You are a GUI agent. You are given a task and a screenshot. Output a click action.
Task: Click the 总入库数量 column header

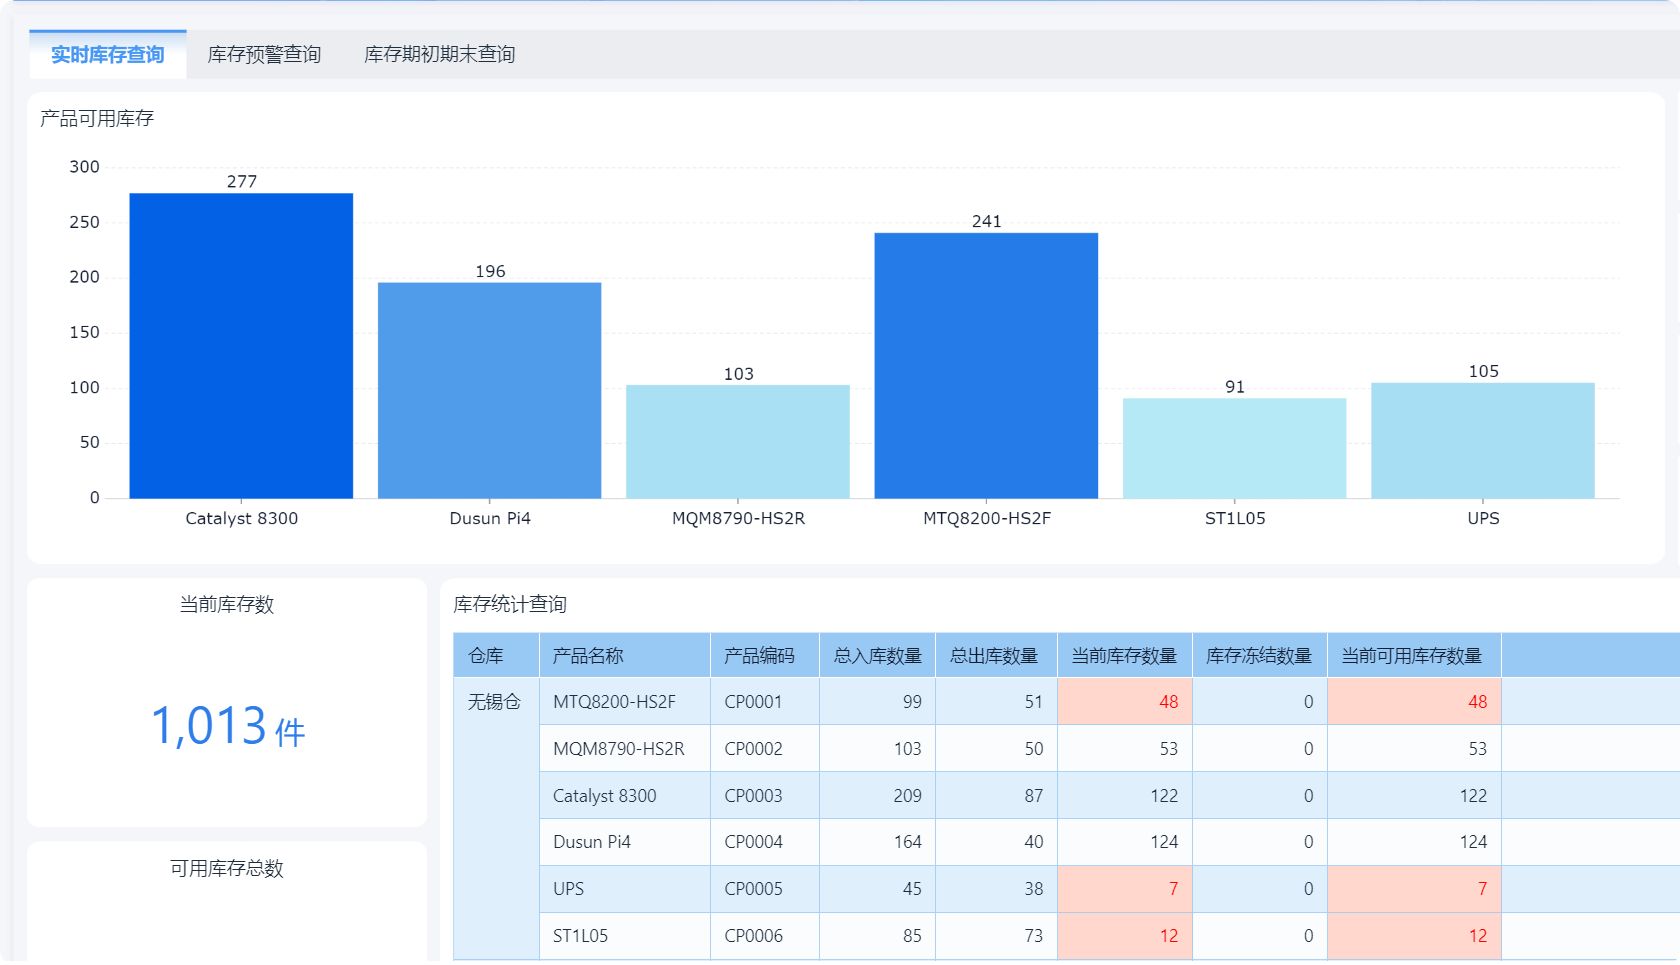tap(878, 656)
